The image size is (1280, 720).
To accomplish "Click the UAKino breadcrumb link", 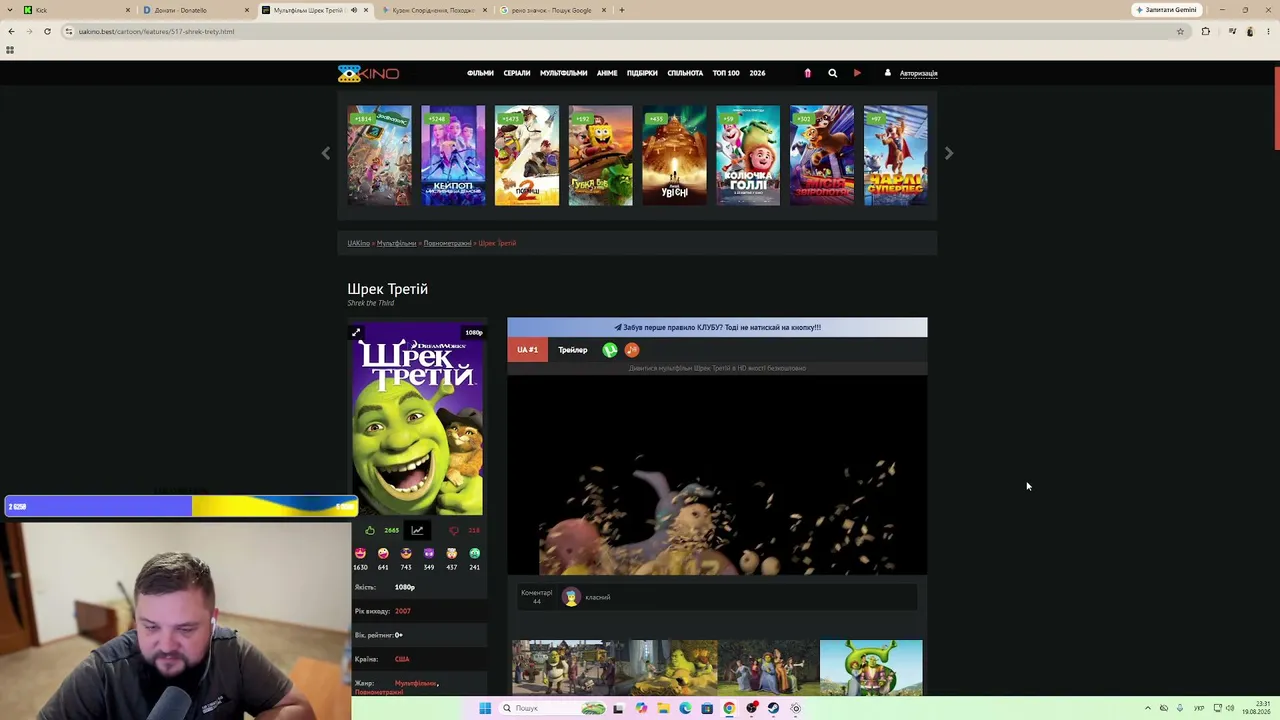I will pyautogui.click(x=358, y=243).
